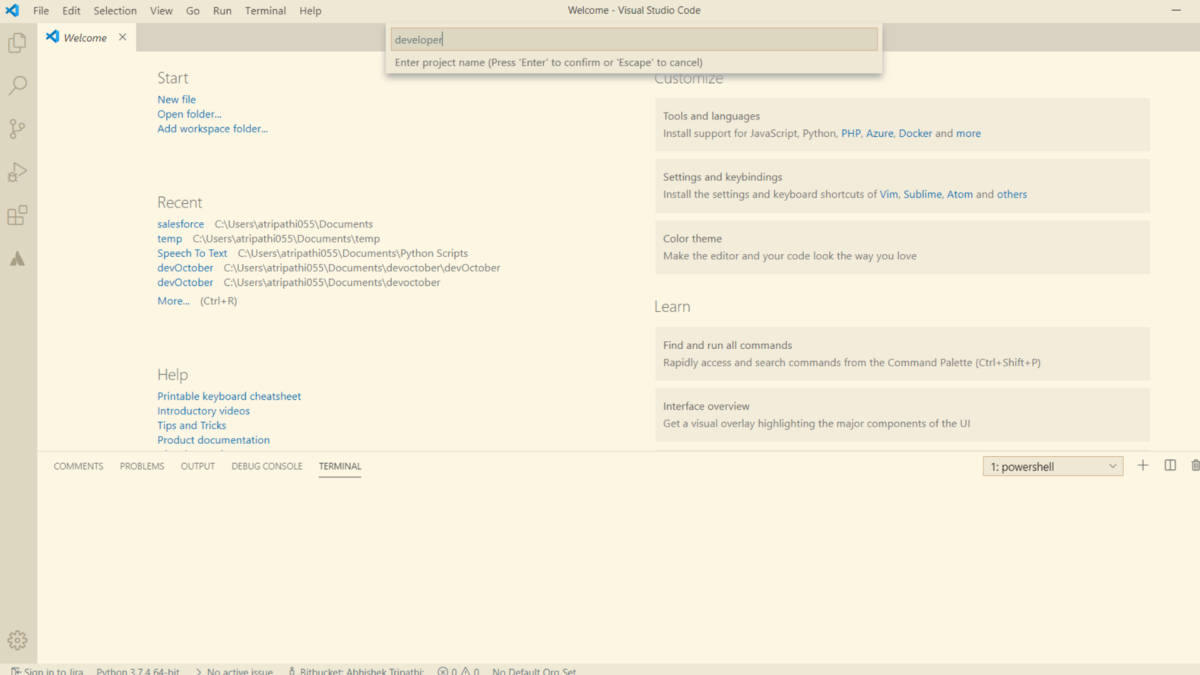Open the Search view icon
The image size is (1200, 675).
pos(17,86)
